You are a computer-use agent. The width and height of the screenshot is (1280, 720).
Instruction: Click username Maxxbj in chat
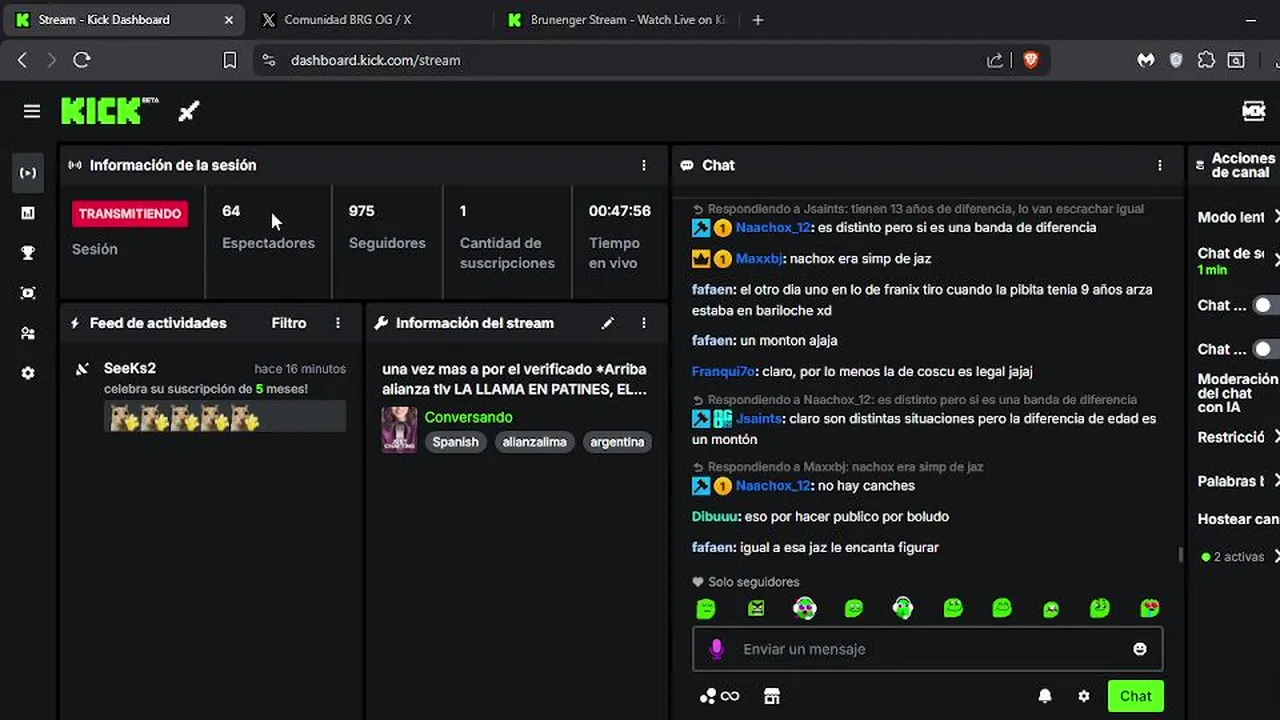coord(759,258)
